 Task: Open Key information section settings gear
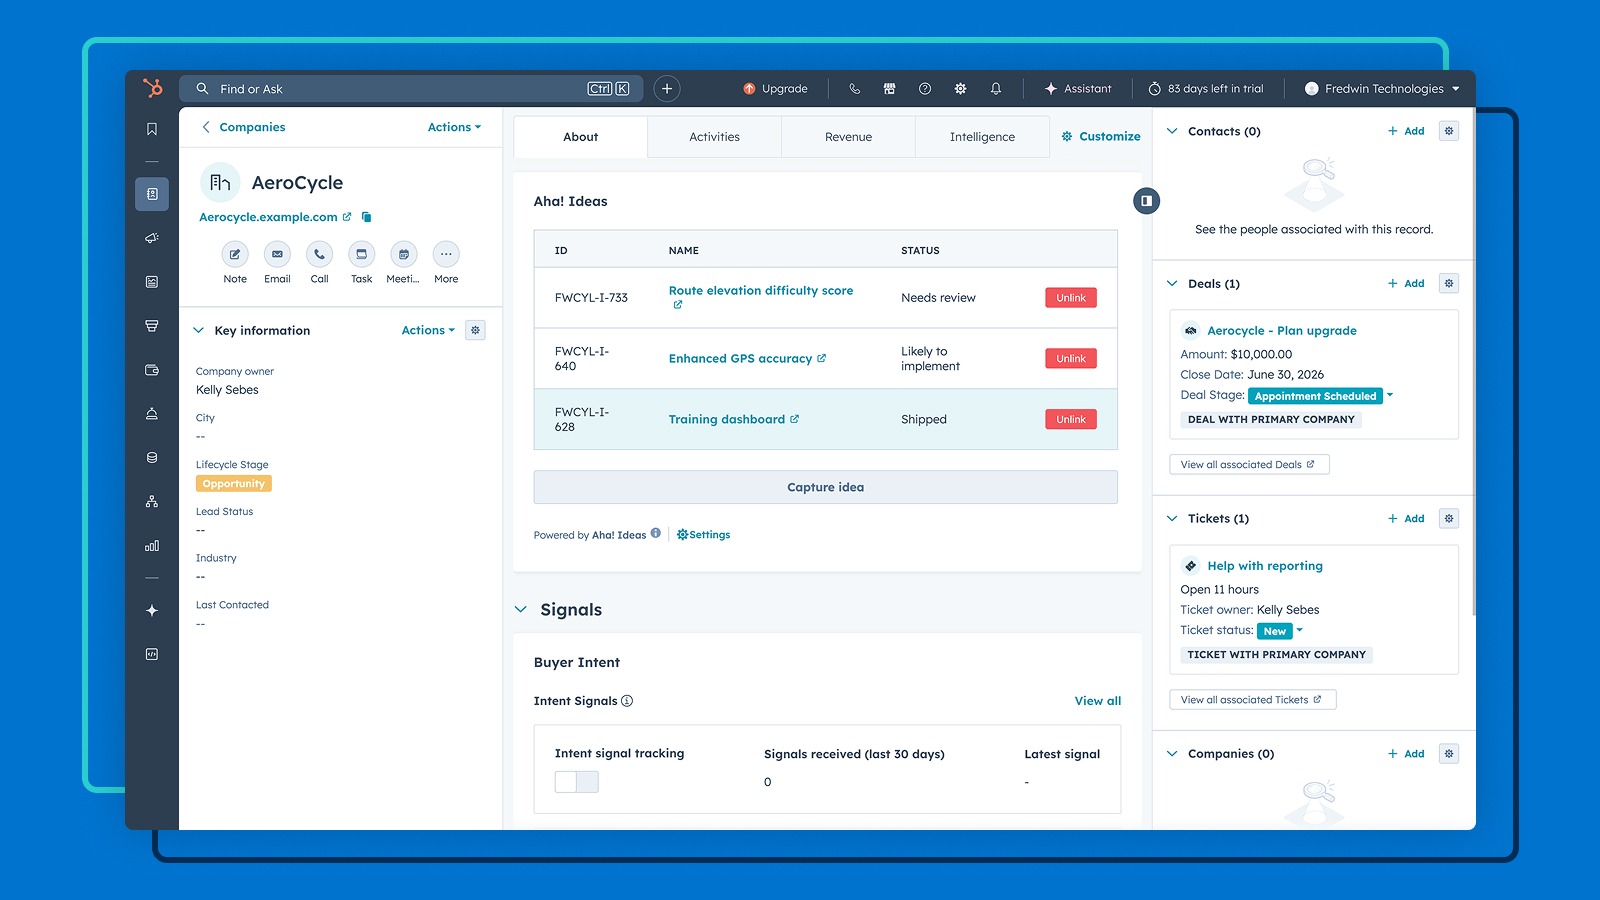[x=476, y=330]
